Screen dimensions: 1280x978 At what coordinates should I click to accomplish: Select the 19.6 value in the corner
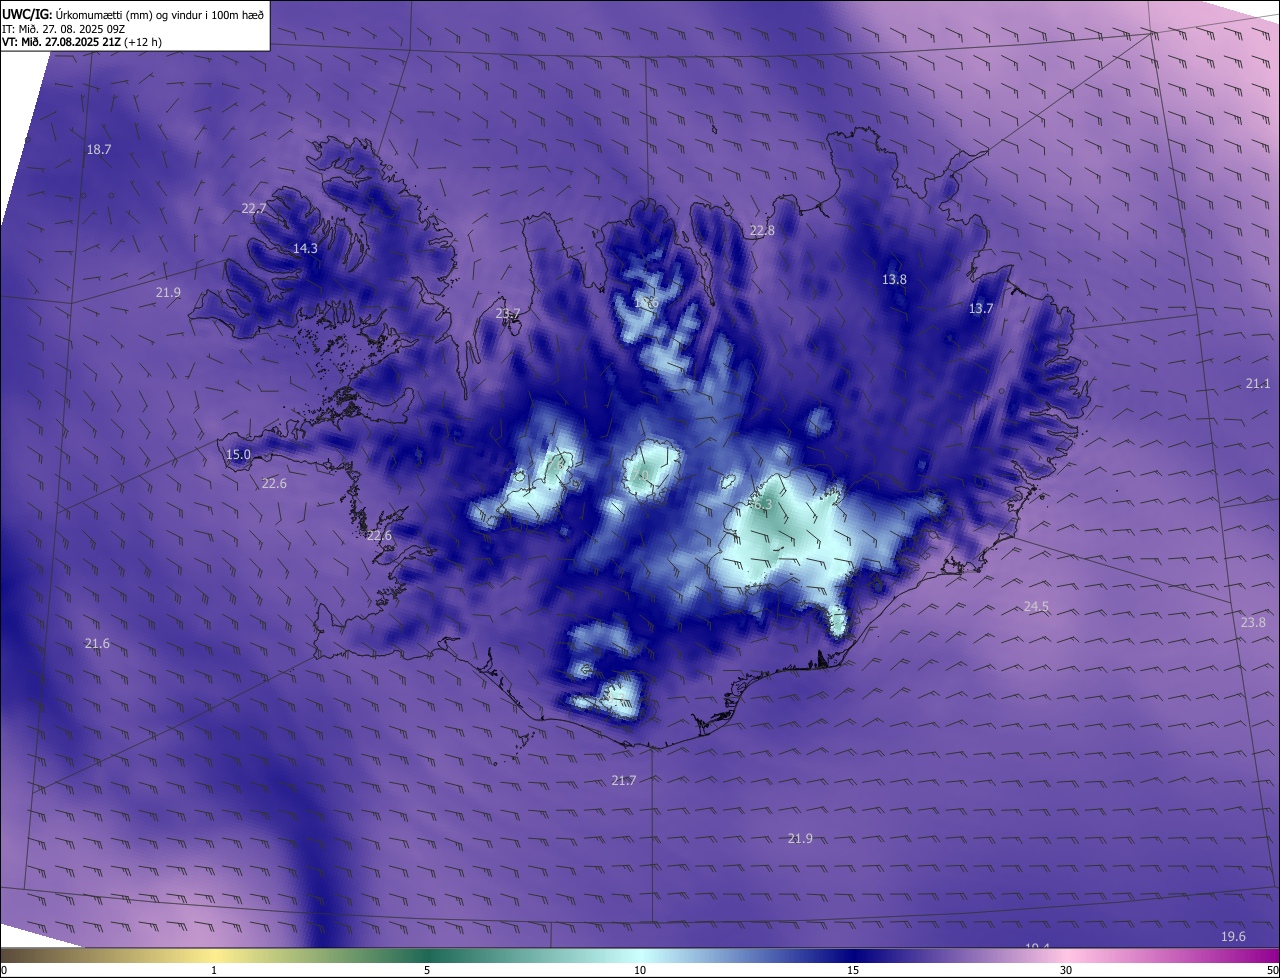click(x=1234, y=936)
